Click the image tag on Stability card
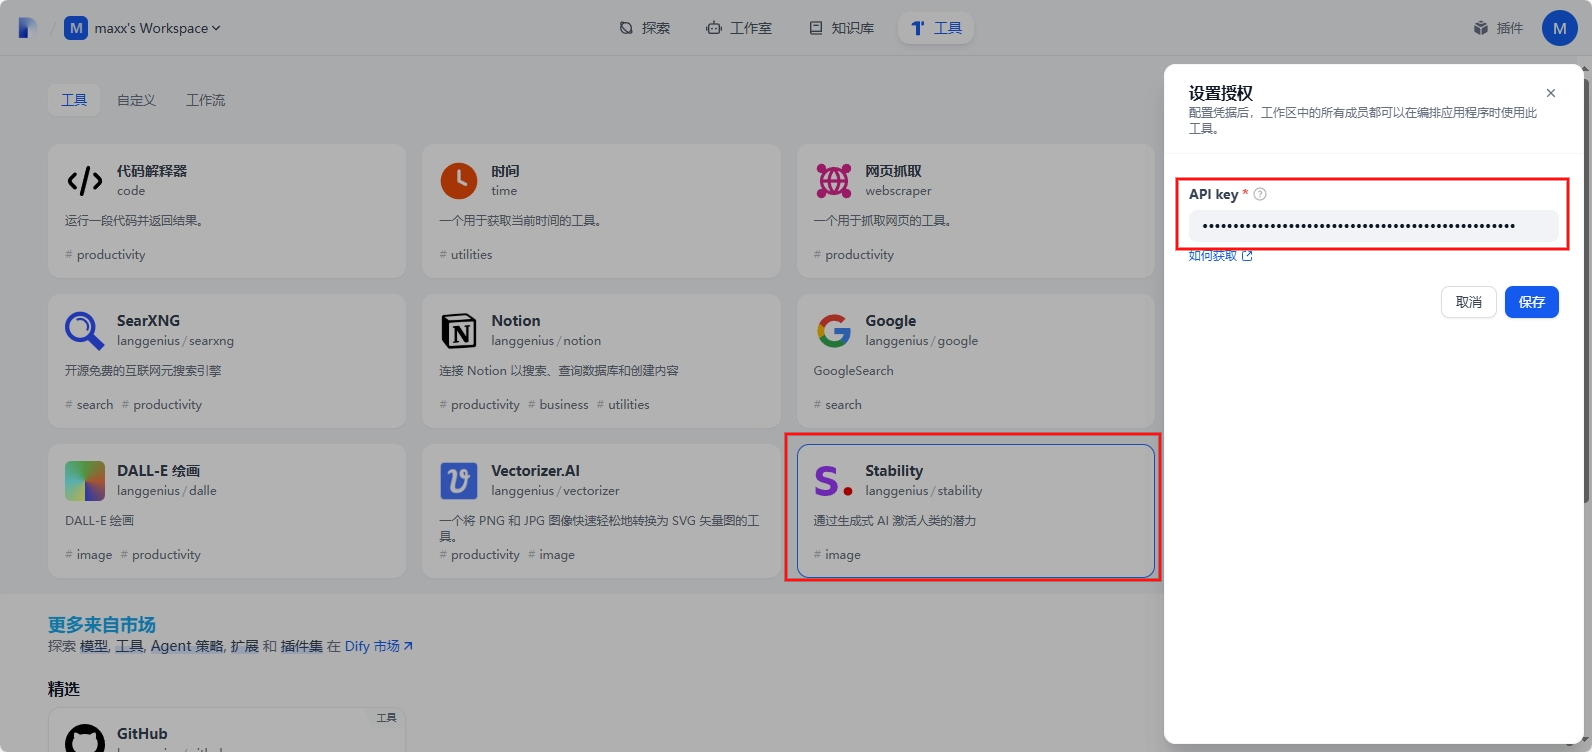 837,555
